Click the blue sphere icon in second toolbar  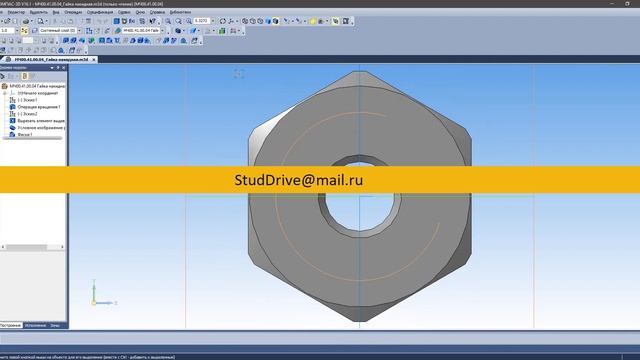(178, 31)
